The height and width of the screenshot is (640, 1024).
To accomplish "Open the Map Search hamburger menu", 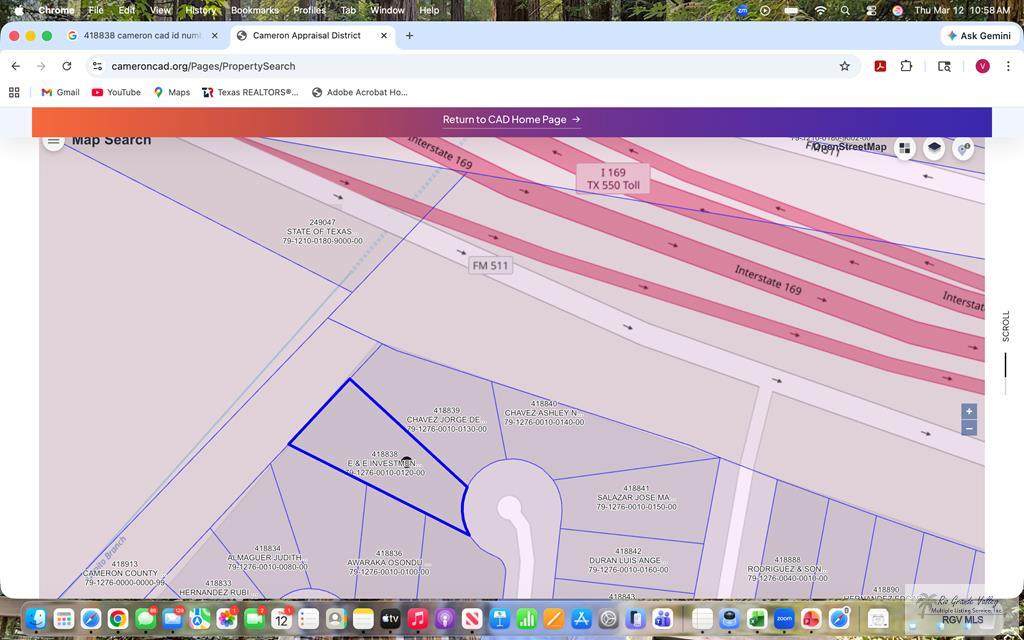I will click(54, 141).
